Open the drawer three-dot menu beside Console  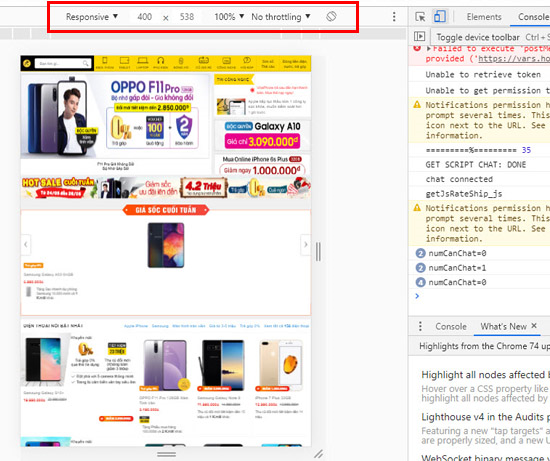[x=420, y=326]
